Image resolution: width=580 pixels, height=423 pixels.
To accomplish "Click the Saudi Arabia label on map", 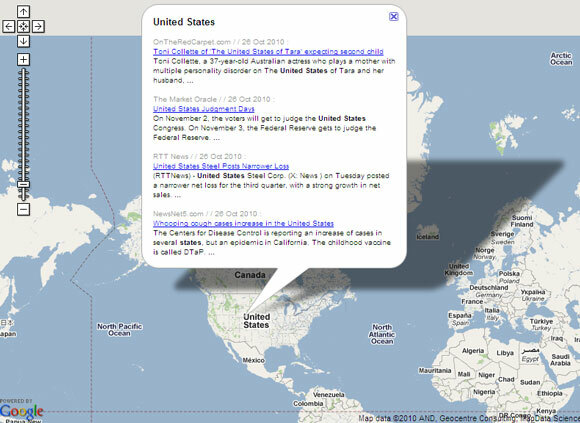I will 560,360.
